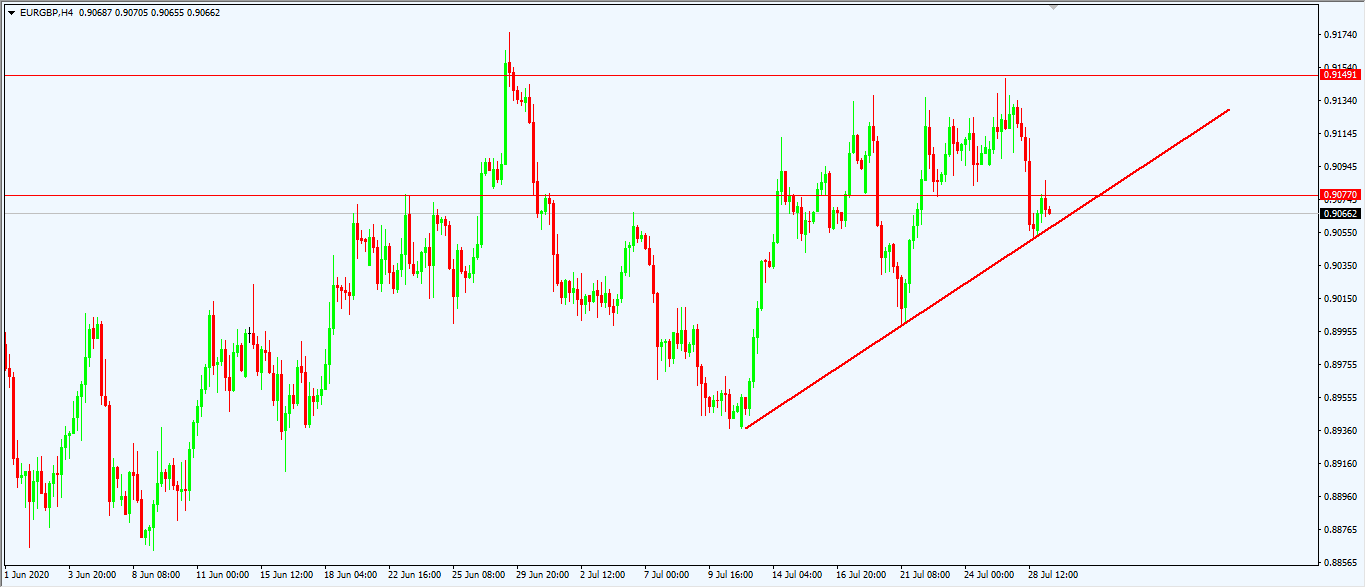This screenshot has height=588, width=1366.
Task: Click the 0.89360 price axis label
Action: pyautogui.click(x=1340, y=431)
